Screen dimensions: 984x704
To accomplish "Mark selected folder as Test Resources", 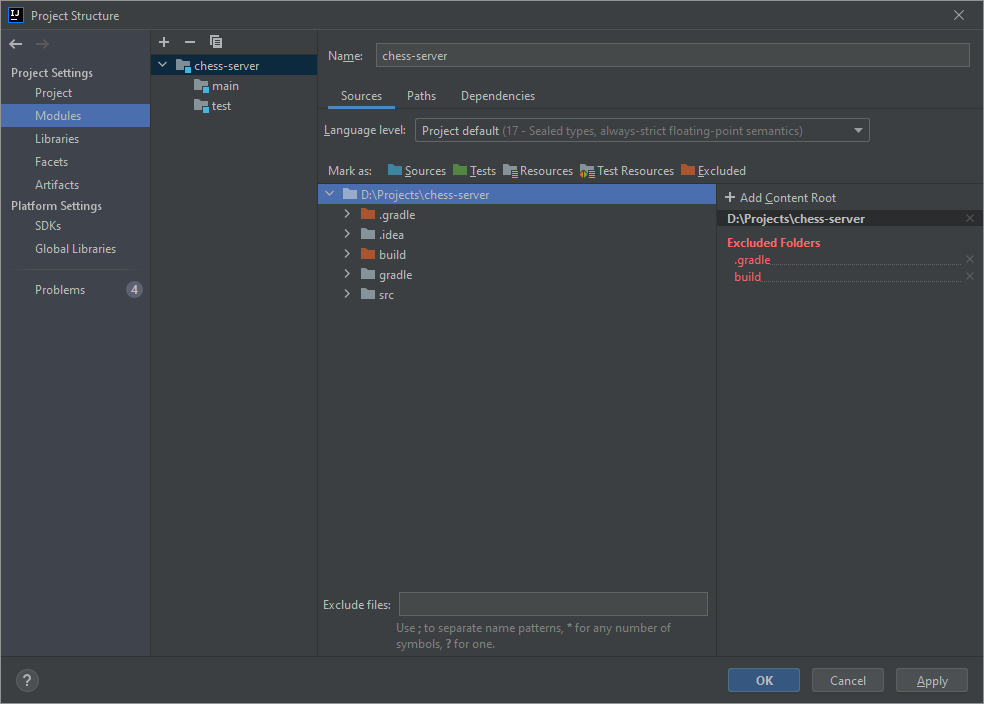I will tap(627, 171).
